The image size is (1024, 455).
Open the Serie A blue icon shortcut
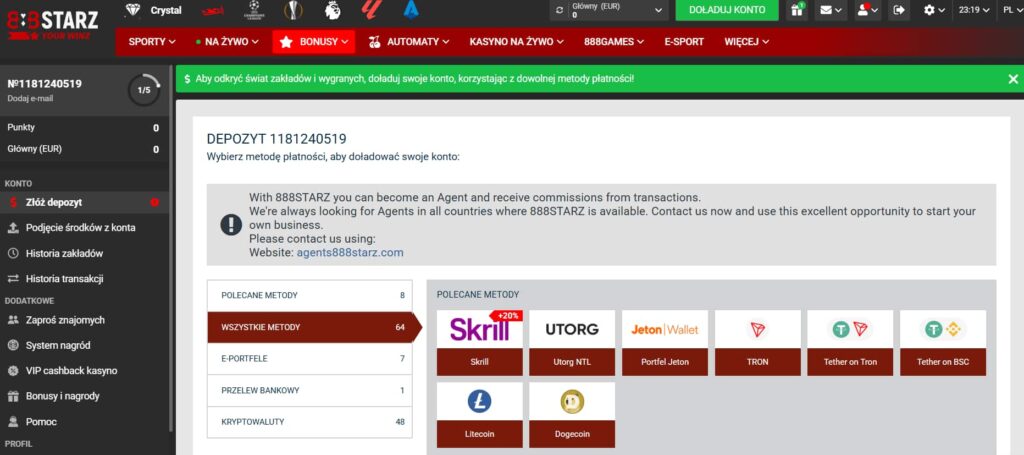coord(411,9)
